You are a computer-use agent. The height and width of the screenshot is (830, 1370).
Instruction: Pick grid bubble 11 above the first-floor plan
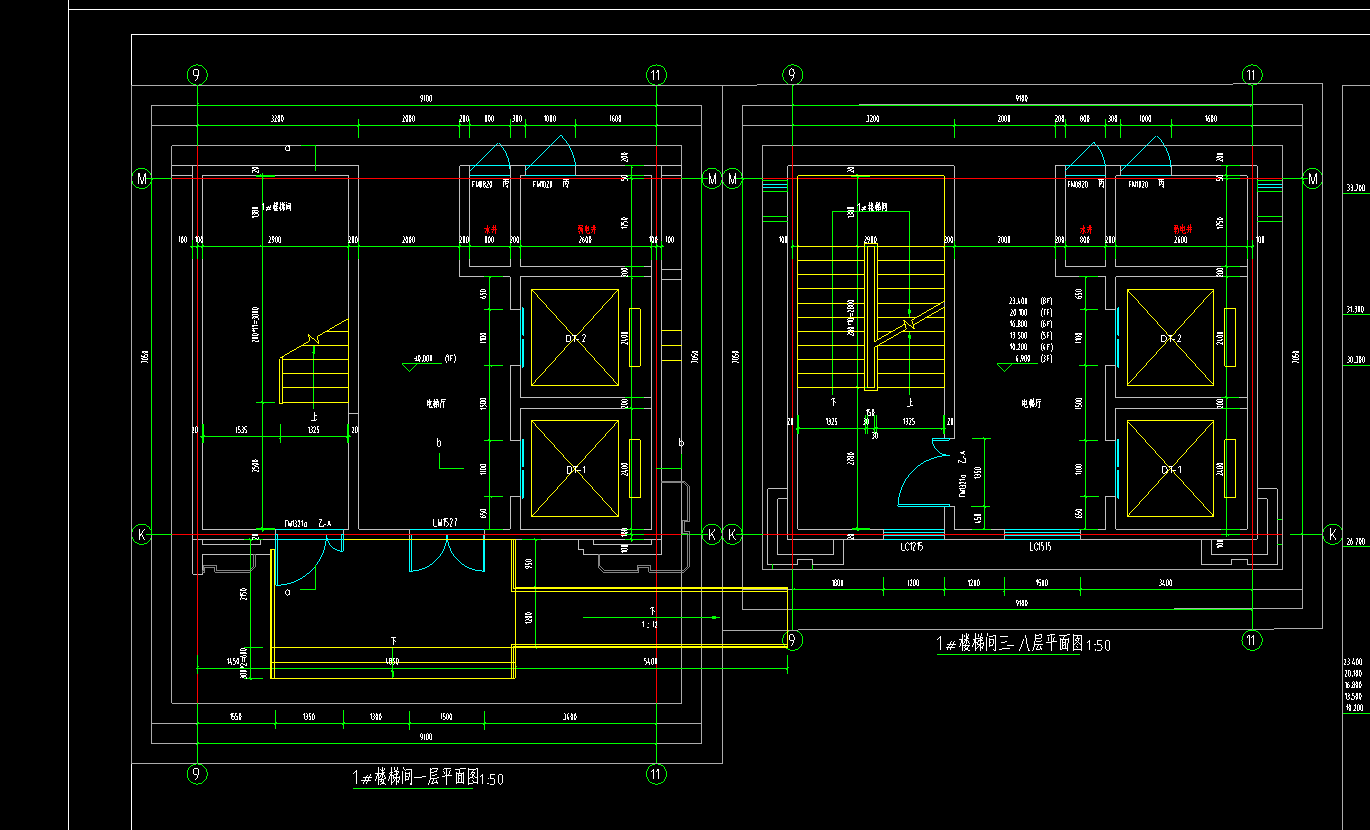coord(655,74)
